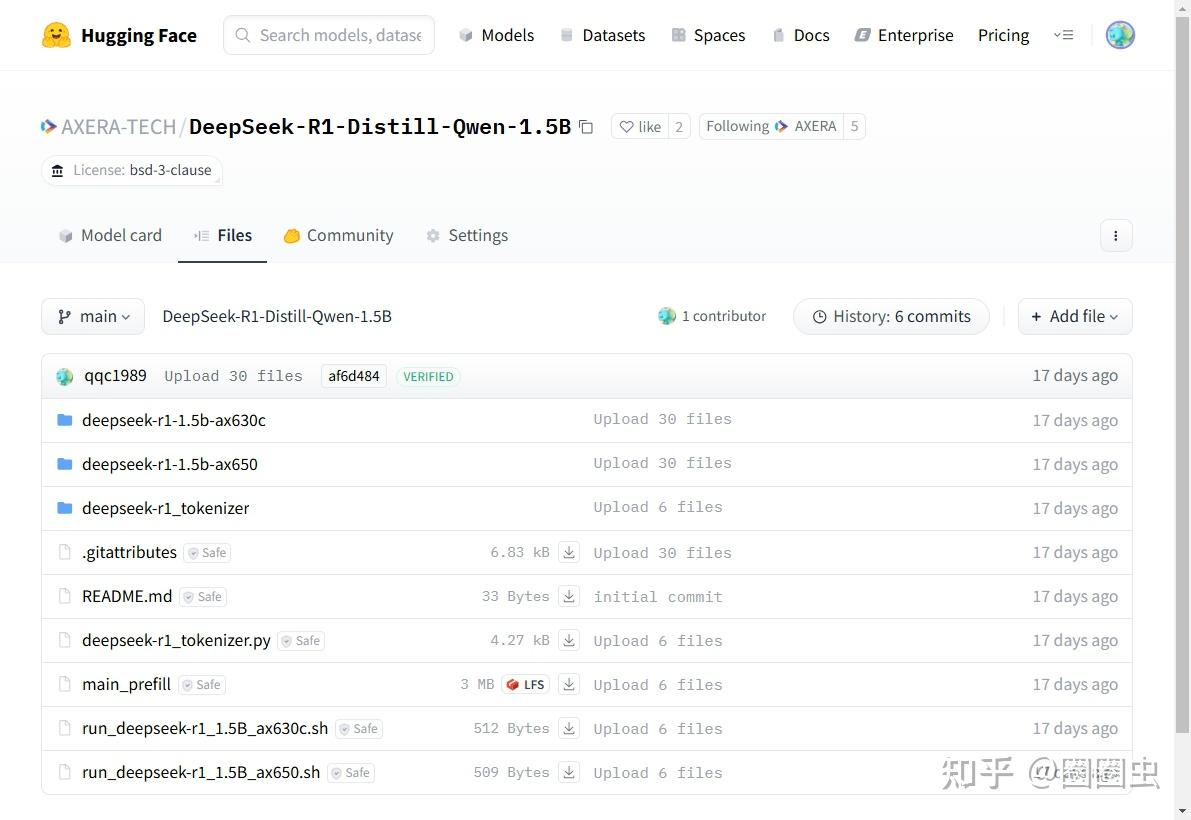Open the run_deepseek-r1_1.5B_ax650.sh file
This screenshot has height=820, width=1191.
pos(200,772)
